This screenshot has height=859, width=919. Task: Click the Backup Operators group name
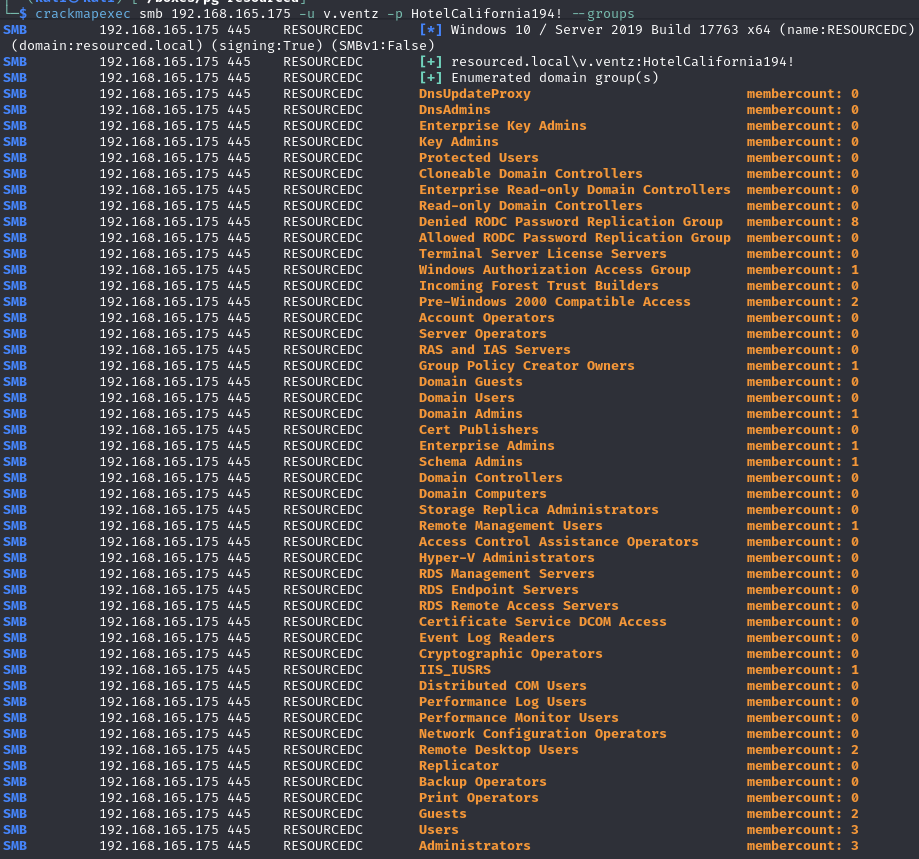(482, 782)
